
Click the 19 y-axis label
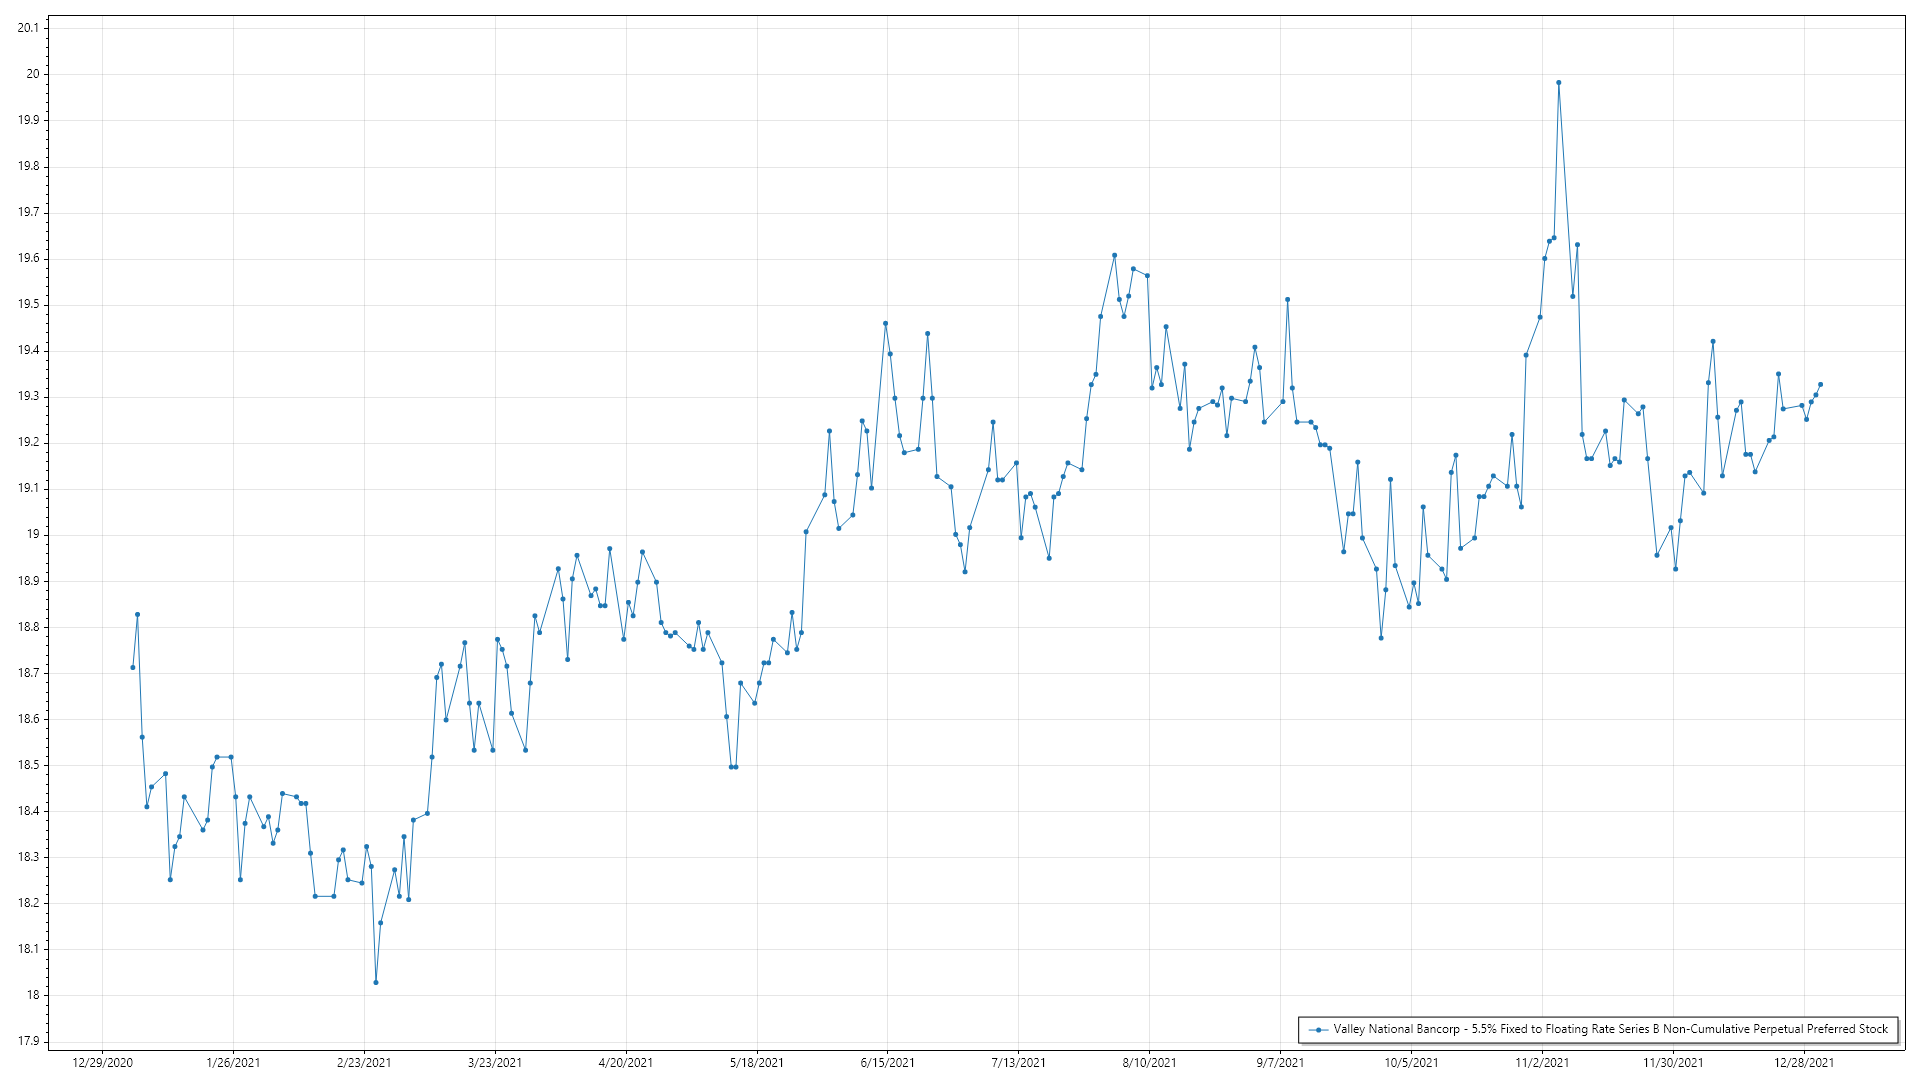click(33, 535)
